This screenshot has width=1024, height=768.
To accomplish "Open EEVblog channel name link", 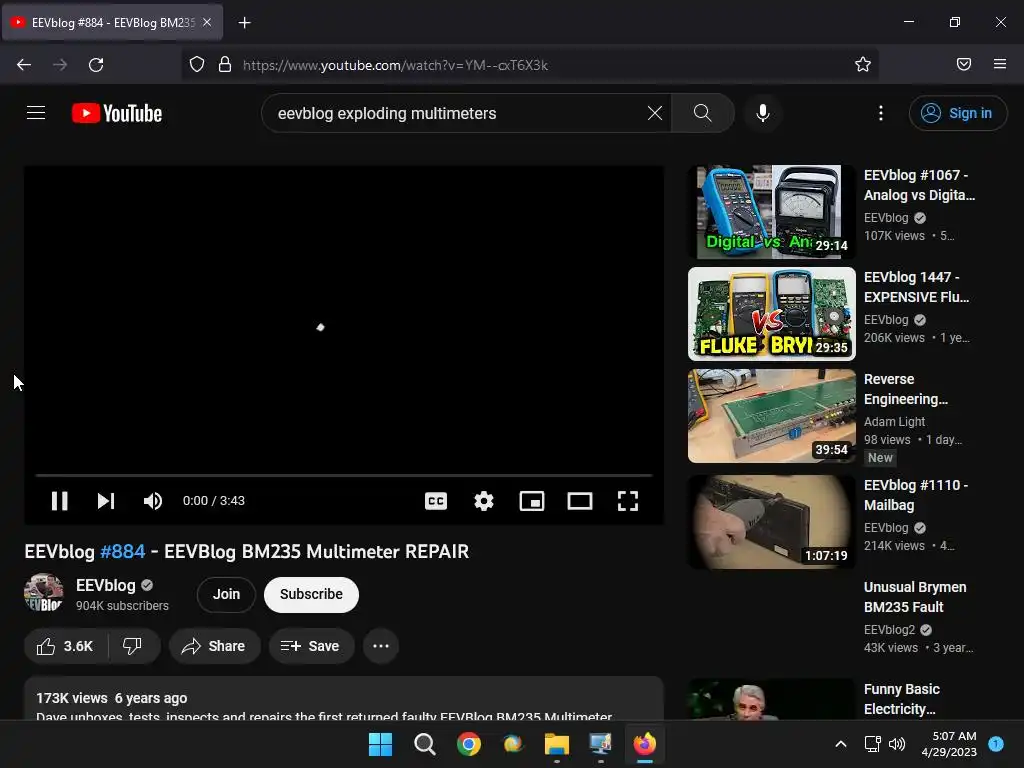I will click(105, 585).
